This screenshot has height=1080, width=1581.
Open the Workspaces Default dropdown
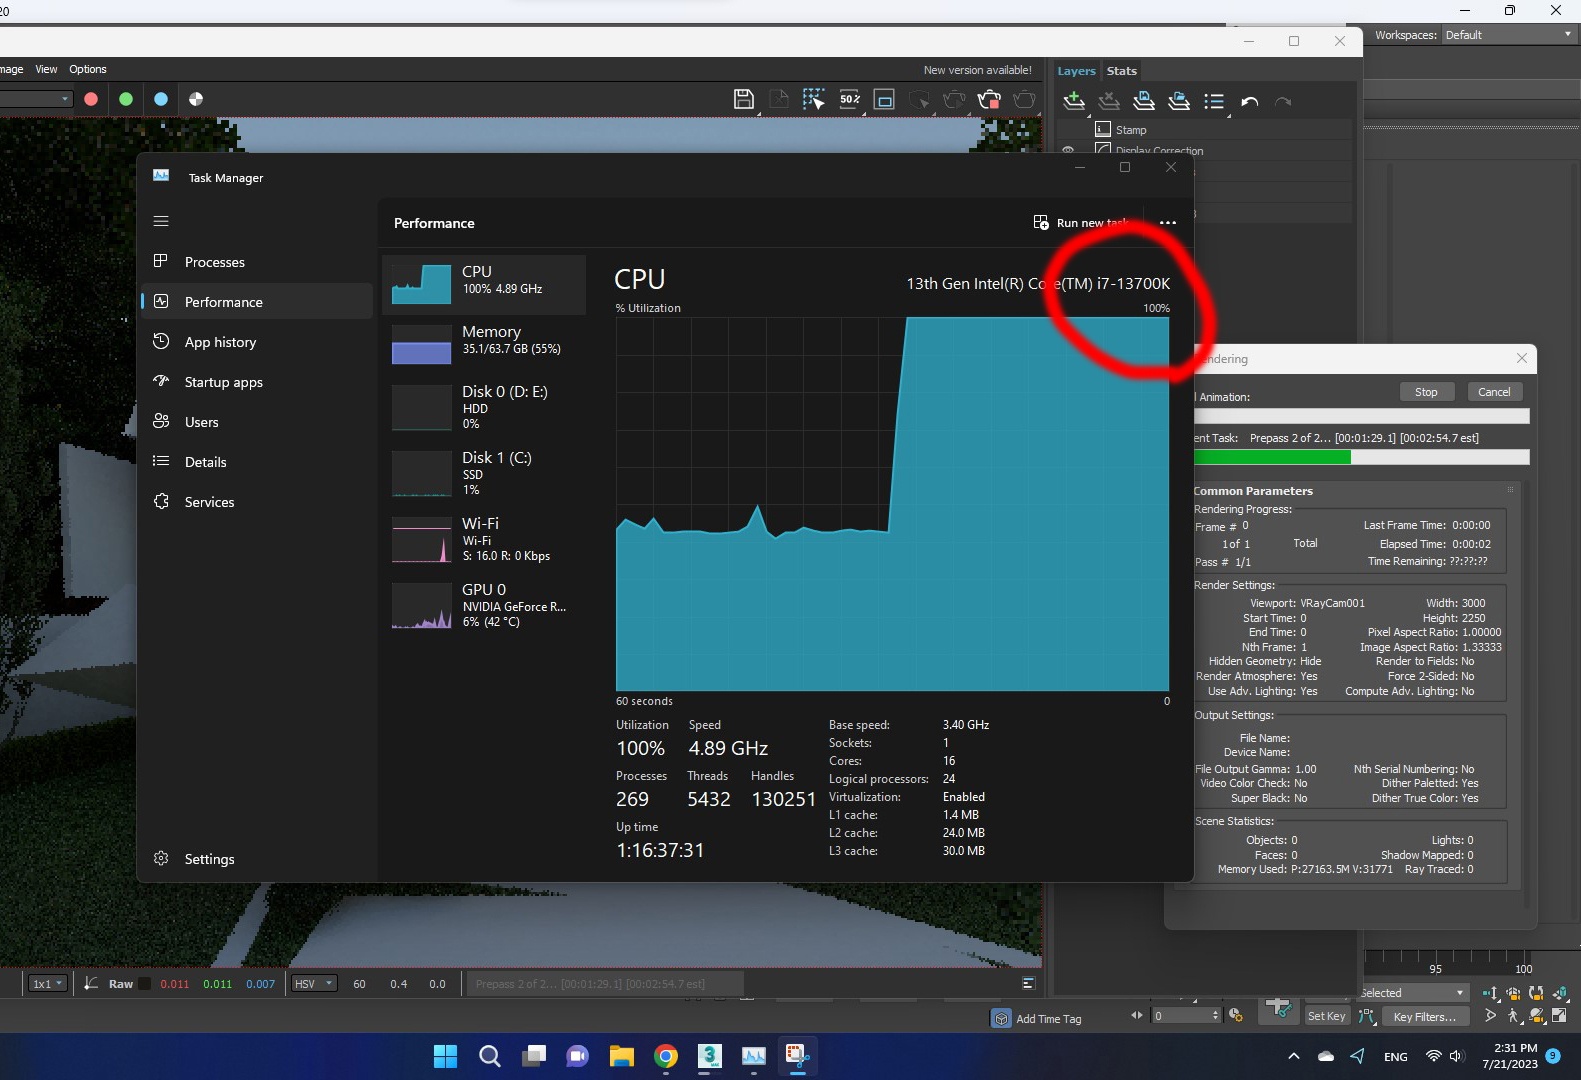(x=1508, y=35)
